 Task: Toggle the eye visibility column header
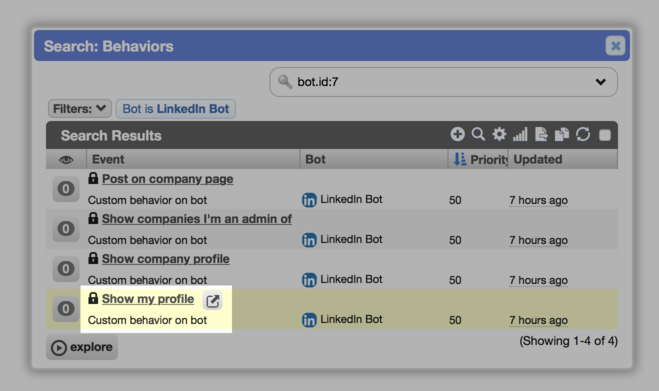[x=66, y=160]
